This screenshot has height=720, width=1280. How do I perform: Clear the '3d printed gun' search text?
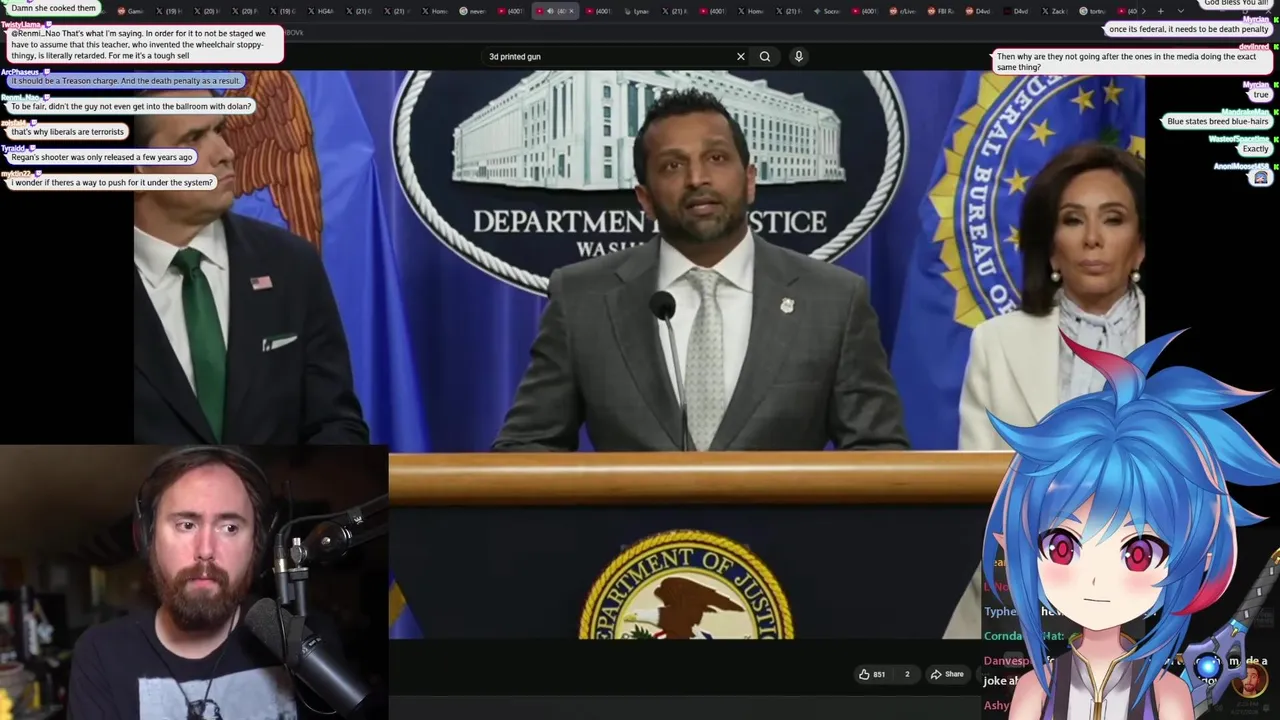(740, 56)
